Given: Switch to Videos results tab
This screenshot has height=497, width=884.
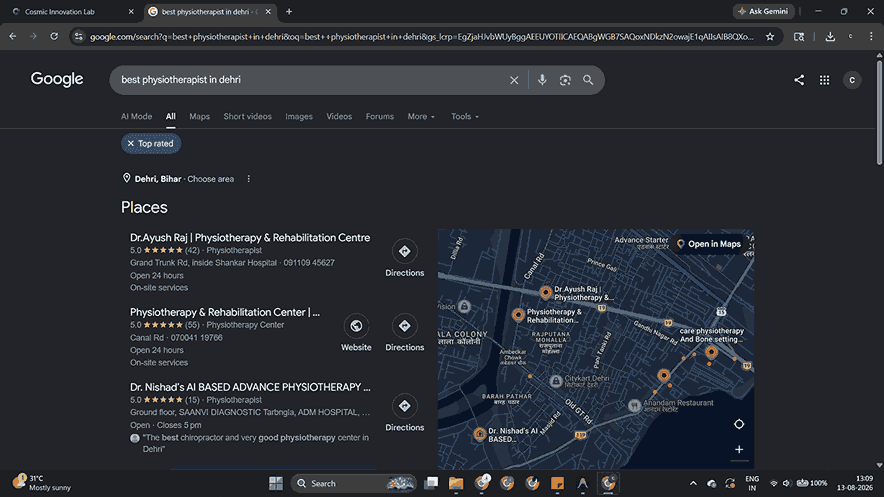Looking at the screenshot, I should (x=339, y=117).
